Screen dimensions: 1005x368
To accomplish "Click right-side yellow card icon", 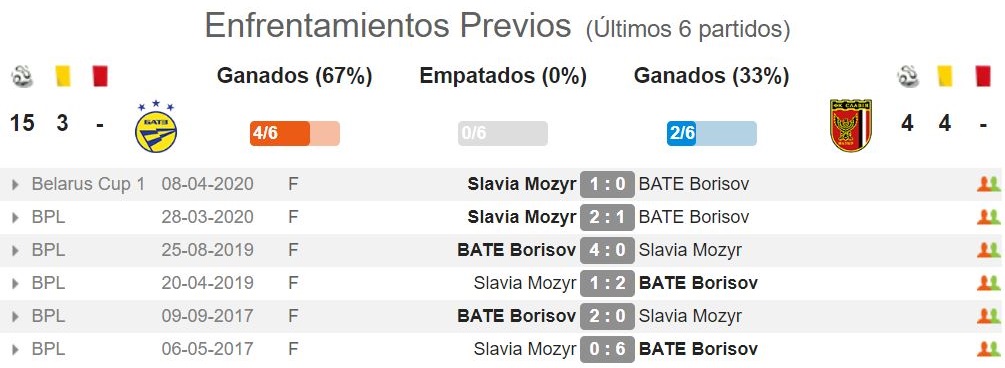I will coord(945,76).
